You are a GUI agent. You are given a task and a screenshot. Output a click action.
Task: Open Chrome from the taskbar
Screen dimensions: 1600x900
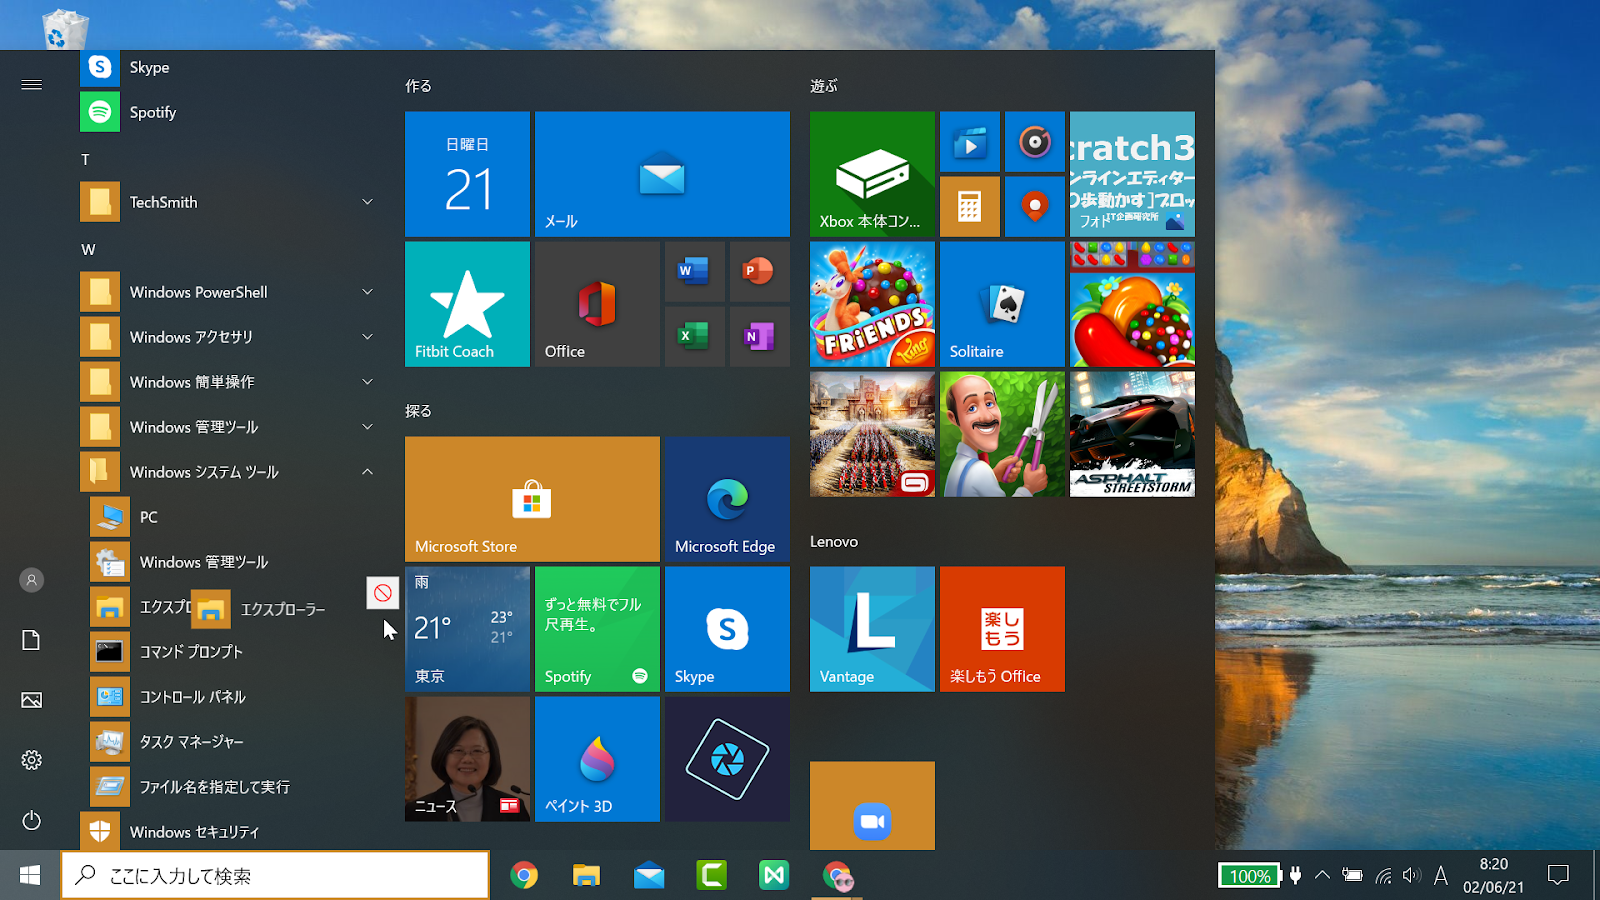[524, 875]
